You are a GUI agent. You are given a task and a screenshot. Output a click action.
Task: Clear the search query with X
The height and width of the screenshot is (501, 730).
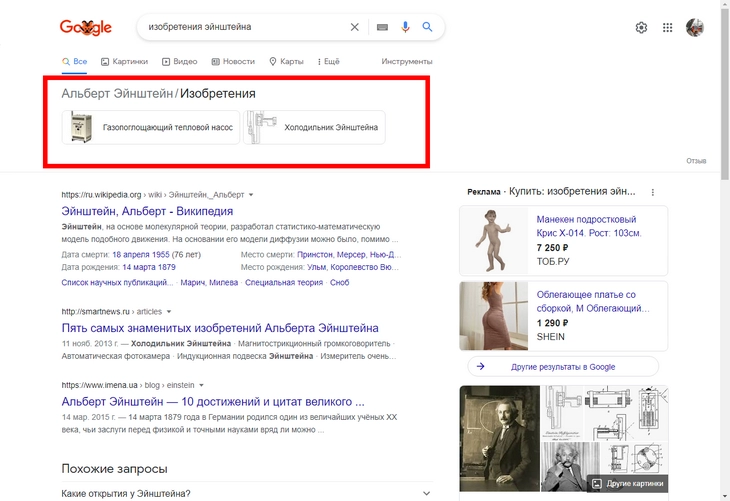click(x=354, y=27)
